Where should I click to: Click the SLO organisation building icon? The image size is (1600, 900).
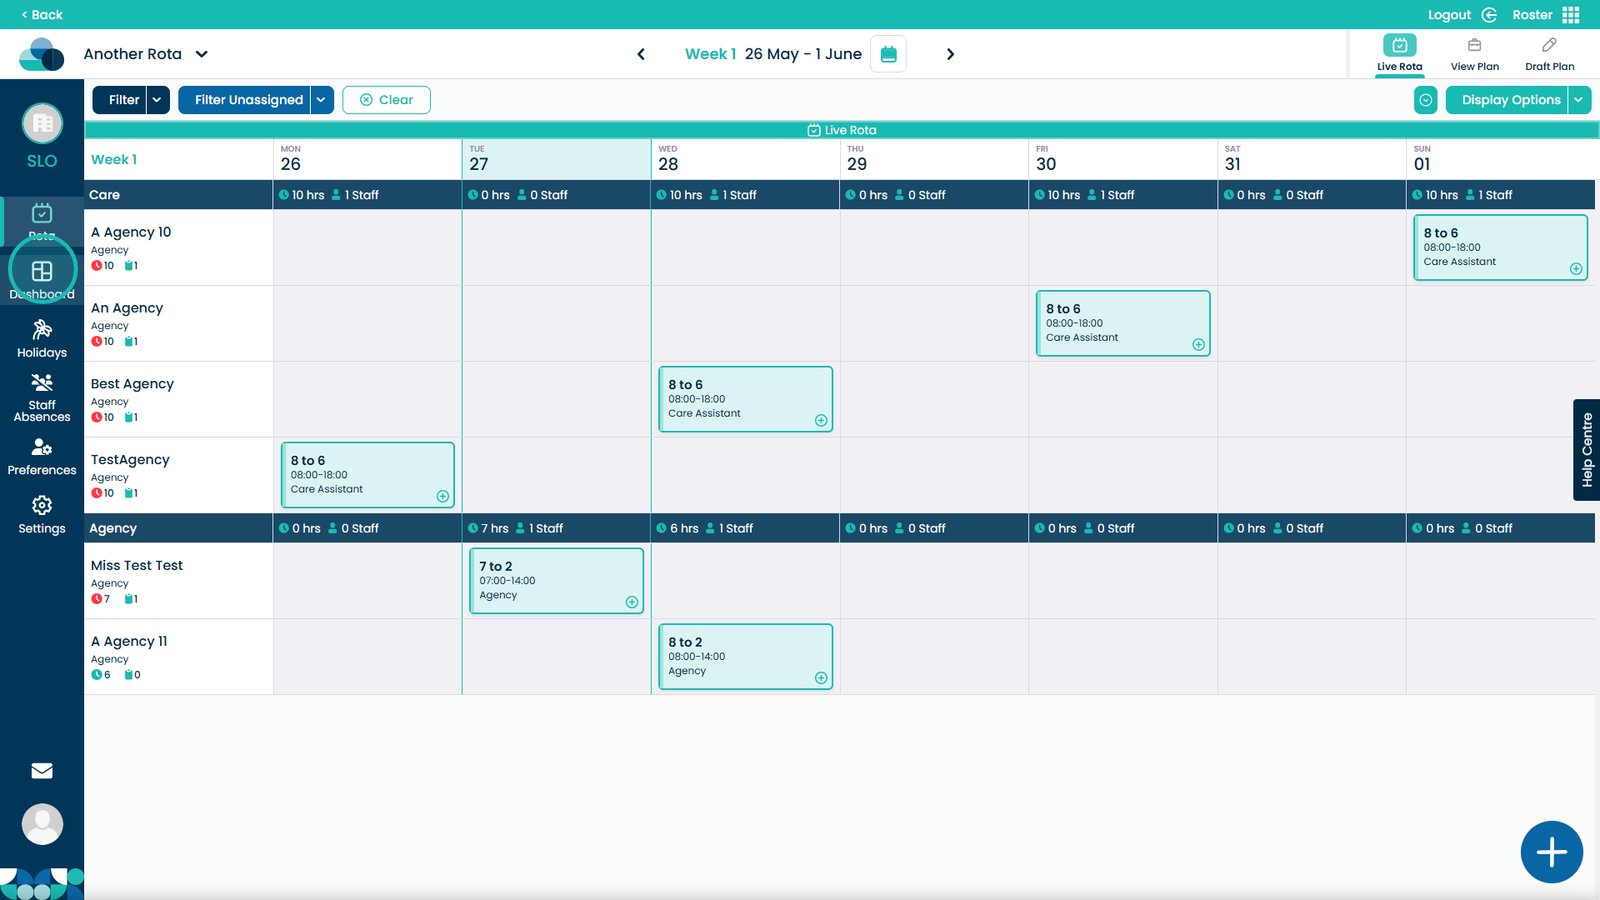click(42, 123)
